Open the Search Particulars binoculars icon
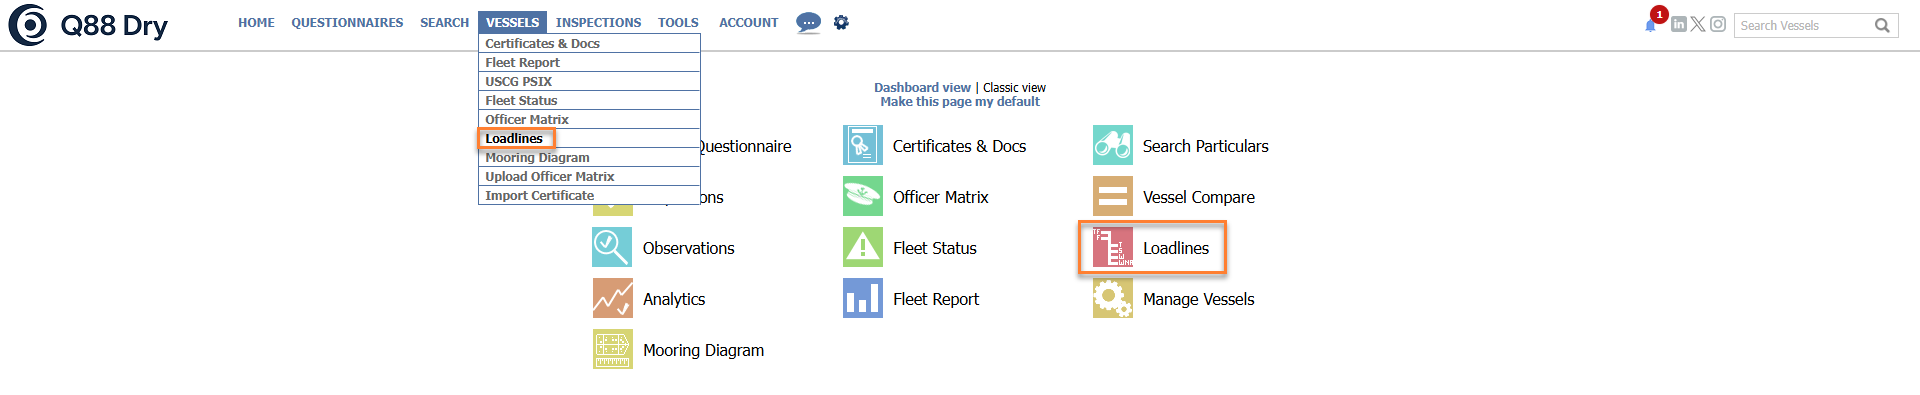This screenshot has height=395, width=1920. pos(1112,145)
